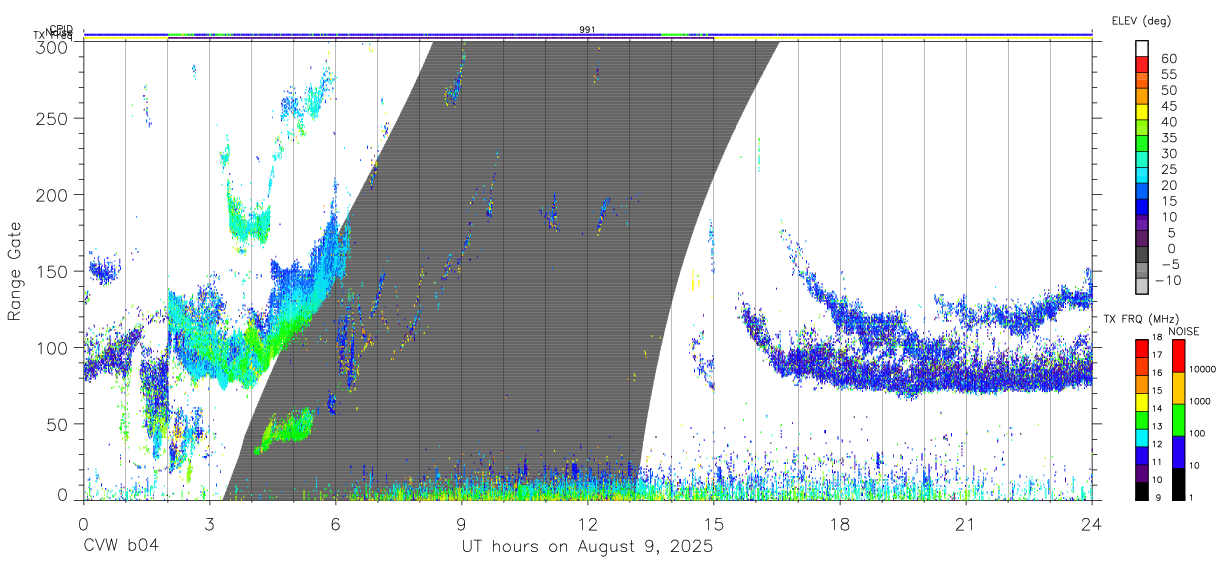Click the y-axis tick label "150"

coord(51,271)
